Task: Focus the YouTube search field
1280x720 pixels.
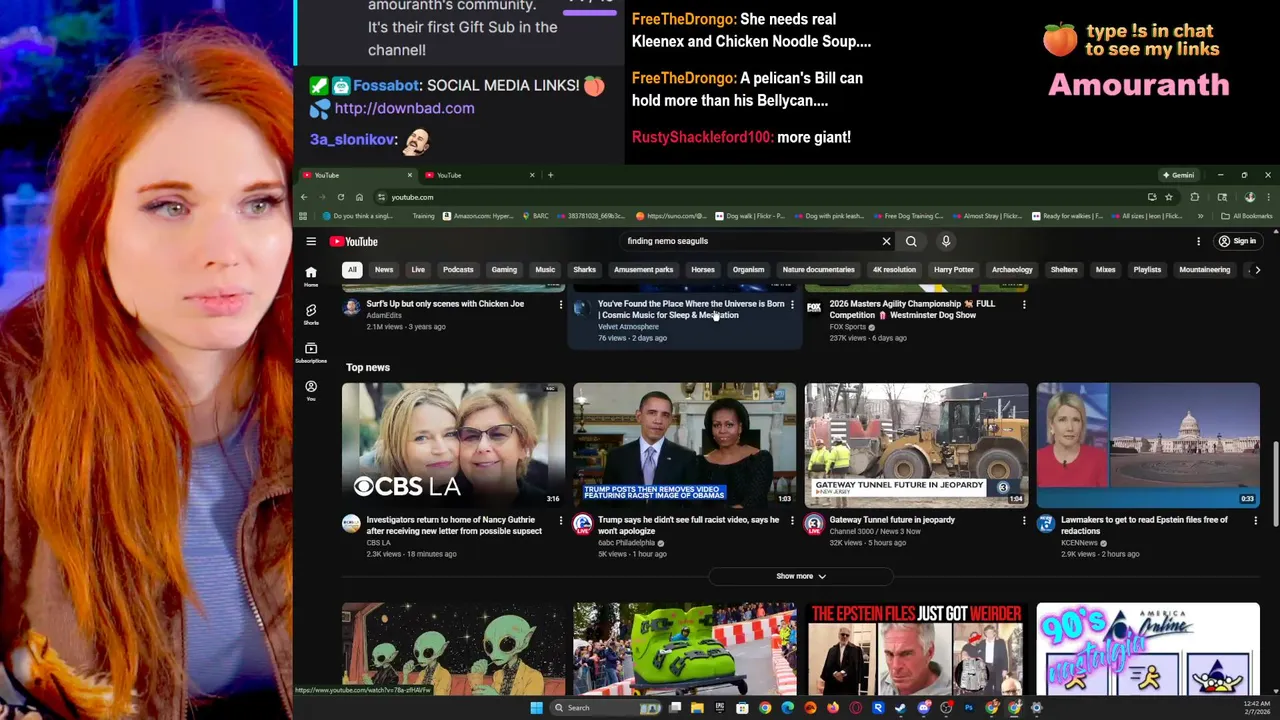Action: tap(750, 241)
